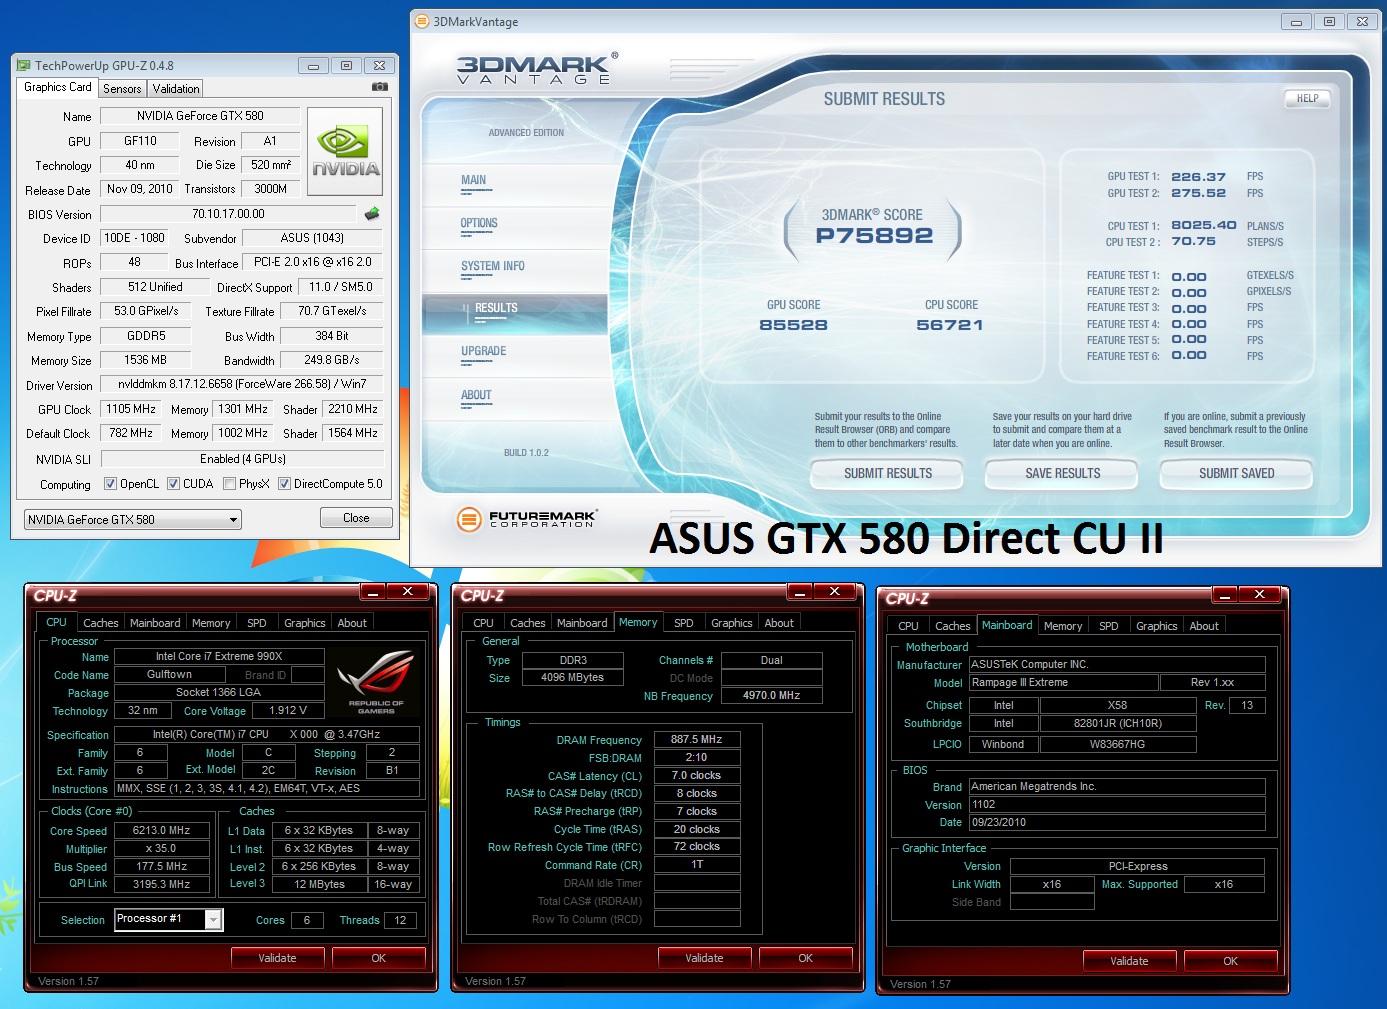Expand the Processor #1 selection dropdown
Image resolution: width=1387 pixels, height=1009 pixels.
tap(169, 919)
